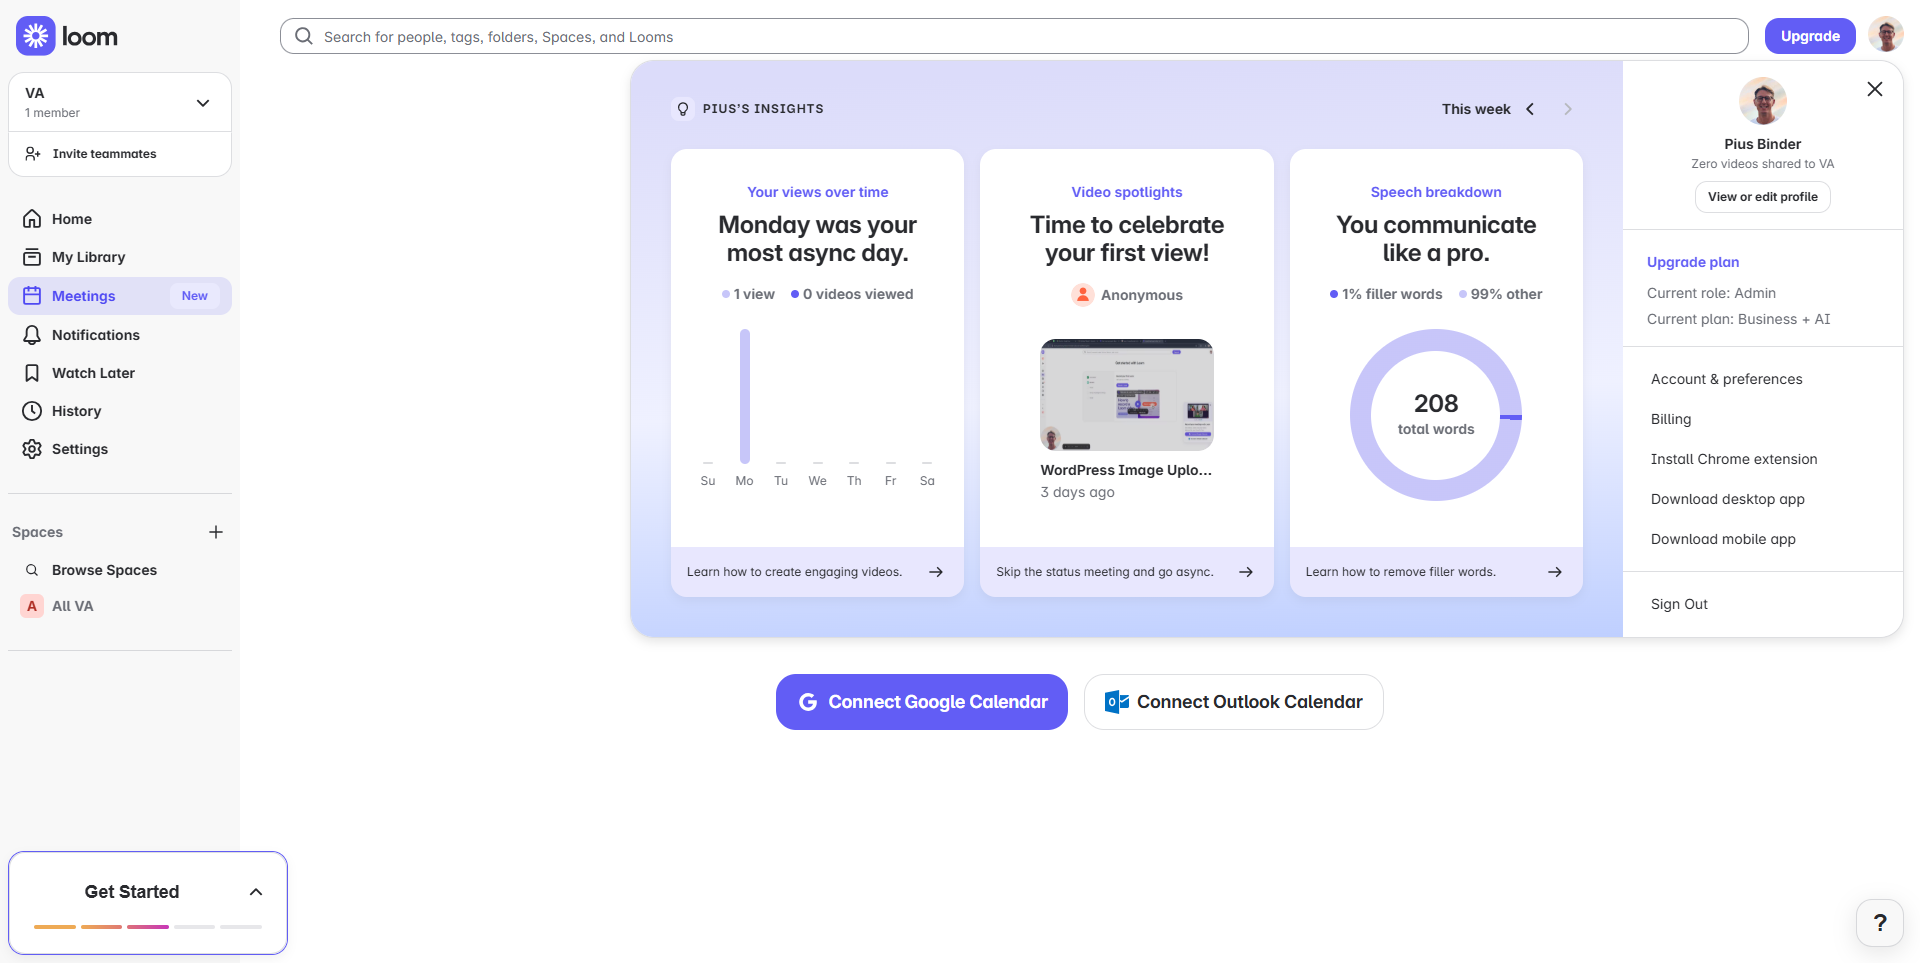Click Connect Outlook Calendar button

coord(1234,702)
